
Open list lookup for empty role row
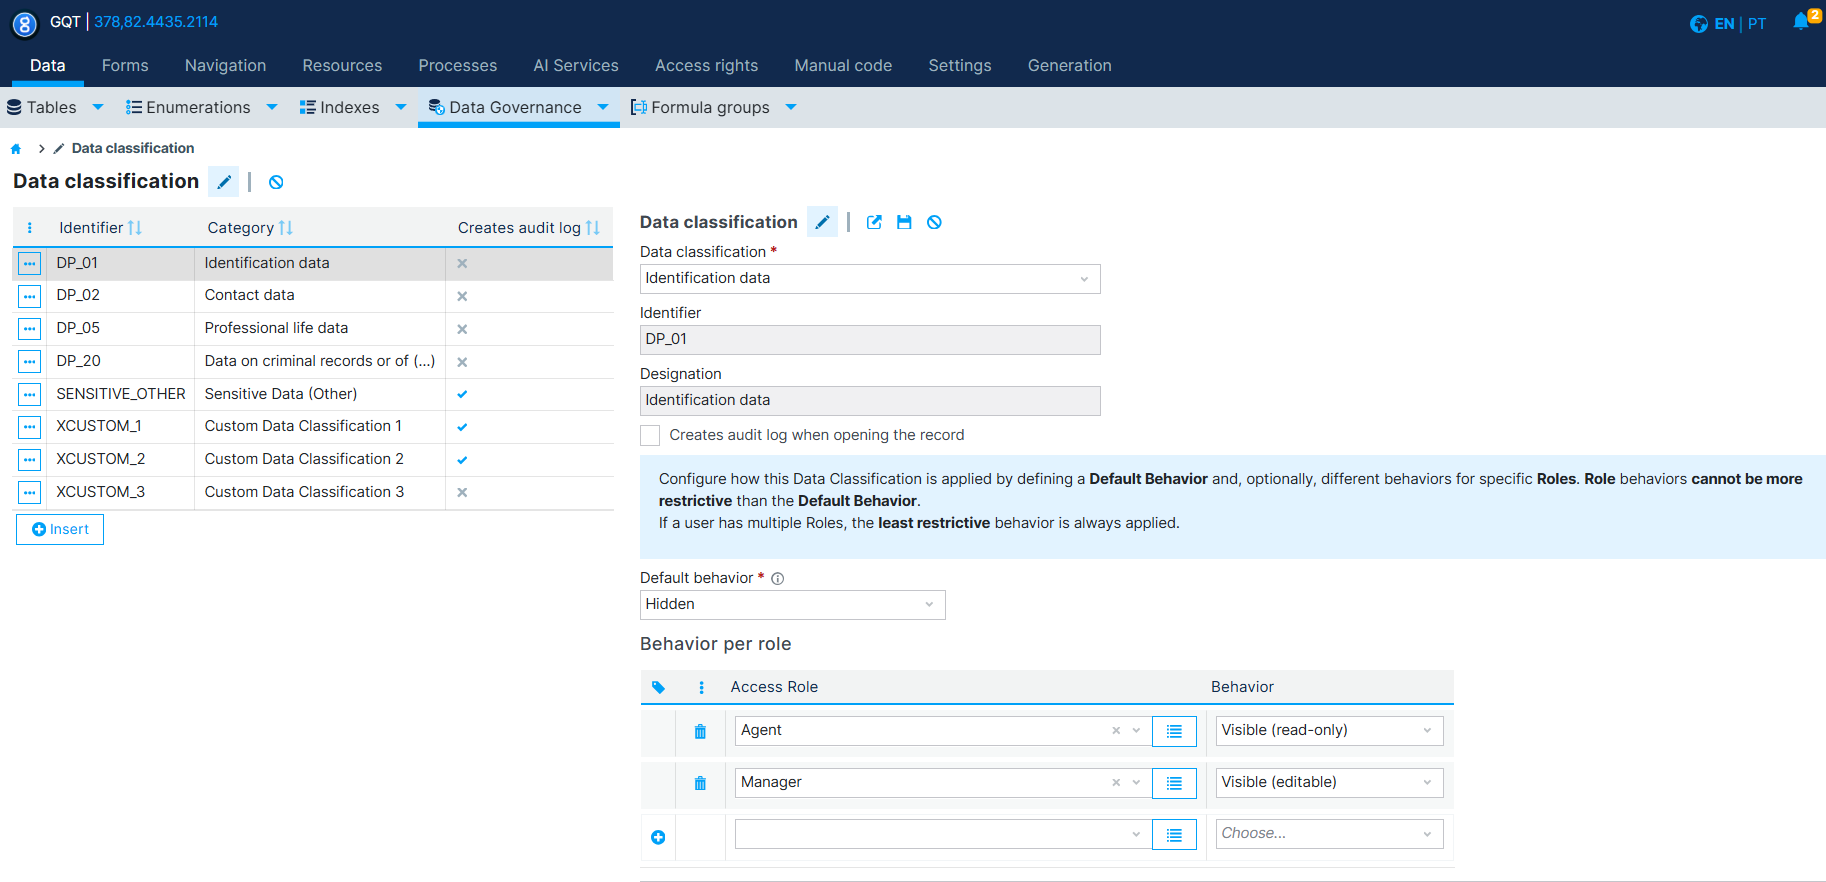click(x=1174, y=834)
